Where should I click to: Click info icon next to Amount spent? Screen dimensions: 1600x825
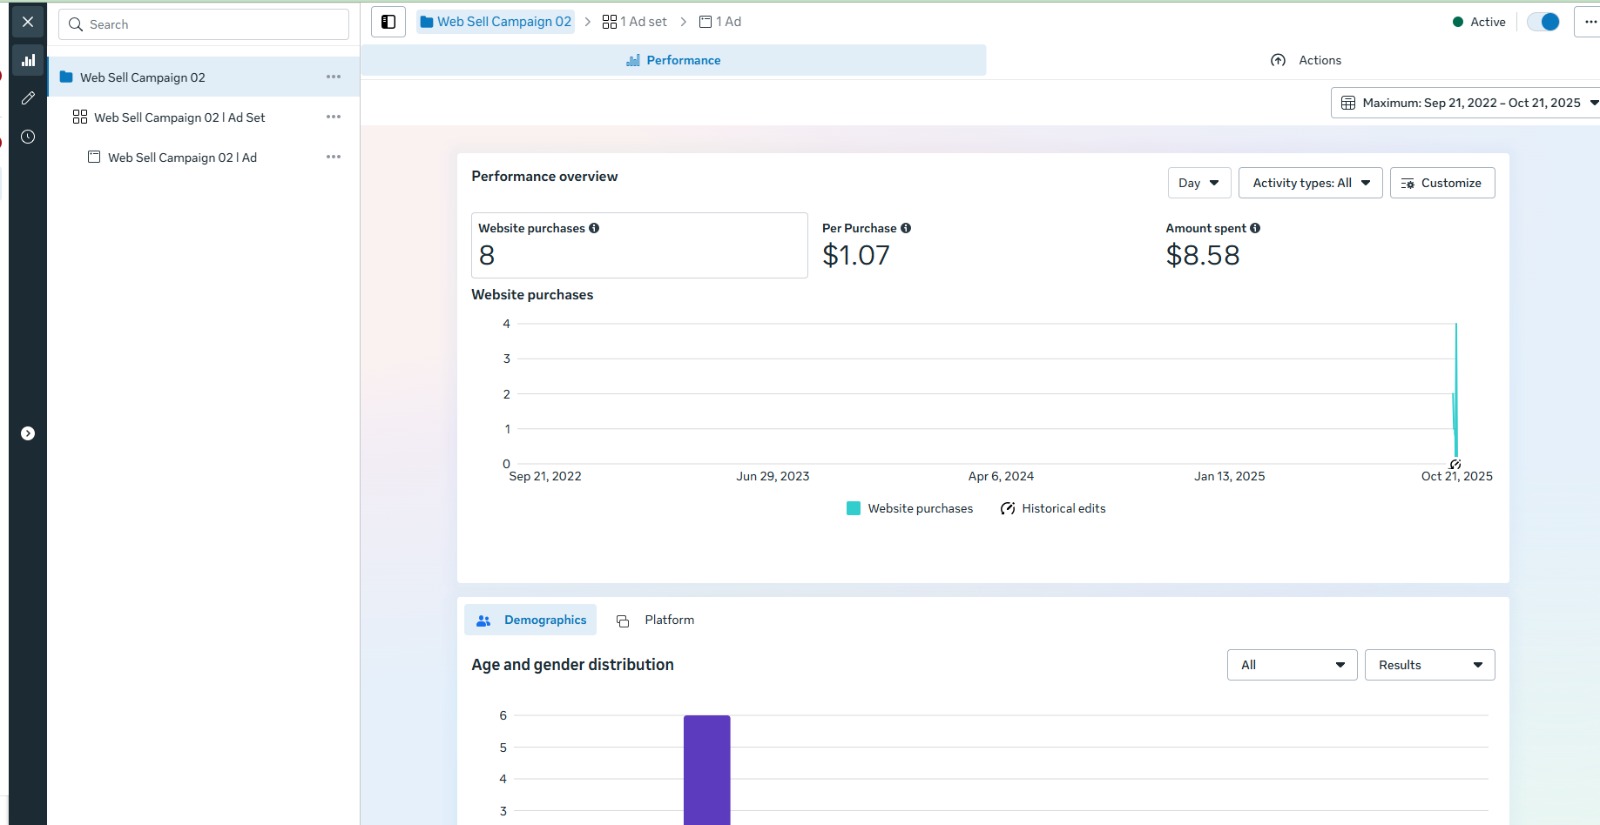click(1255, 228)
